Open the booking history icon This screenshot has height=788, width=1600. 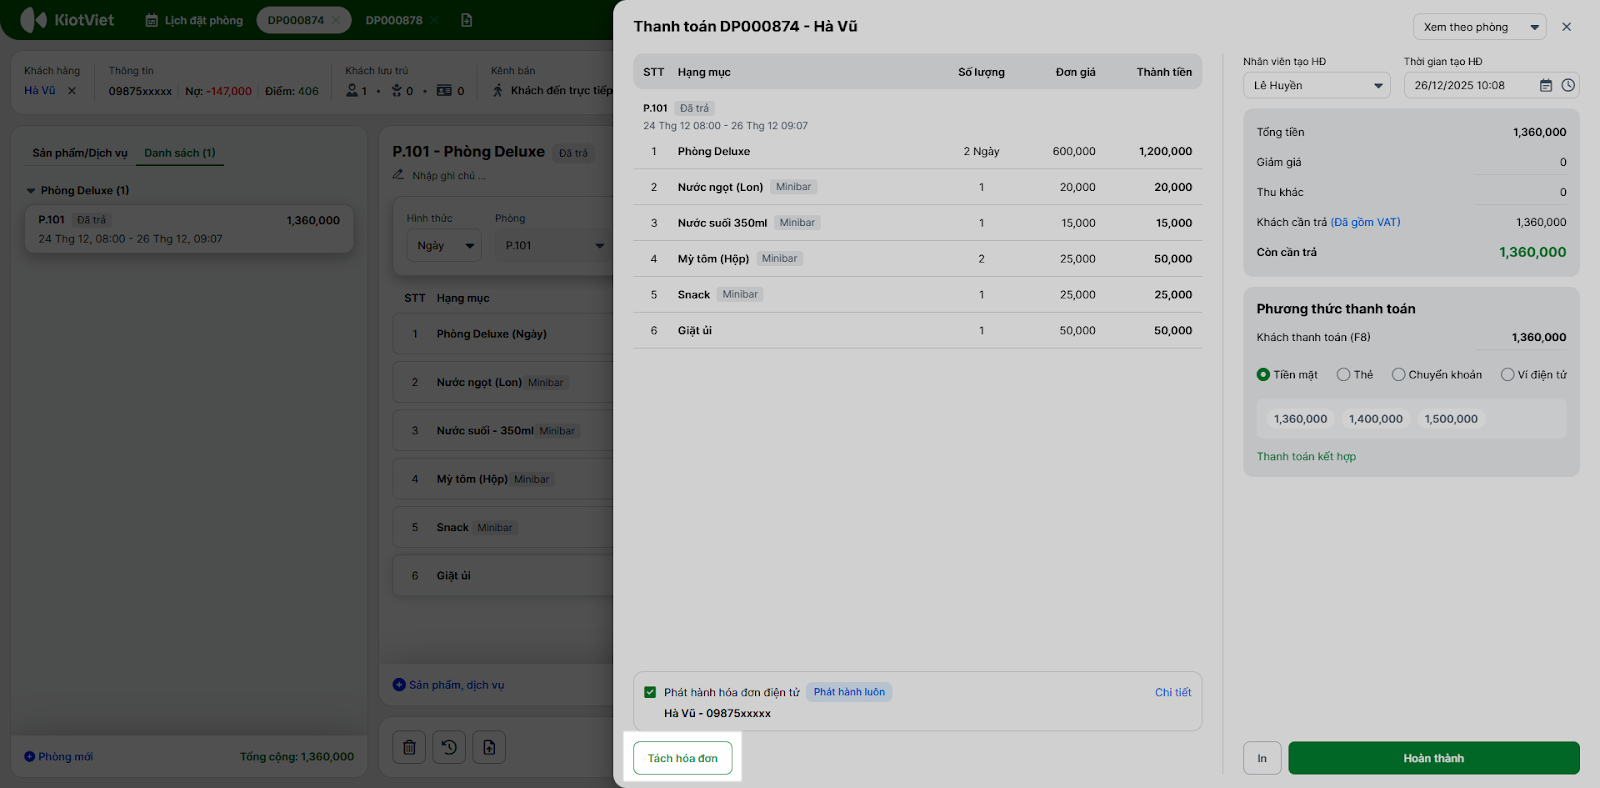449,747
